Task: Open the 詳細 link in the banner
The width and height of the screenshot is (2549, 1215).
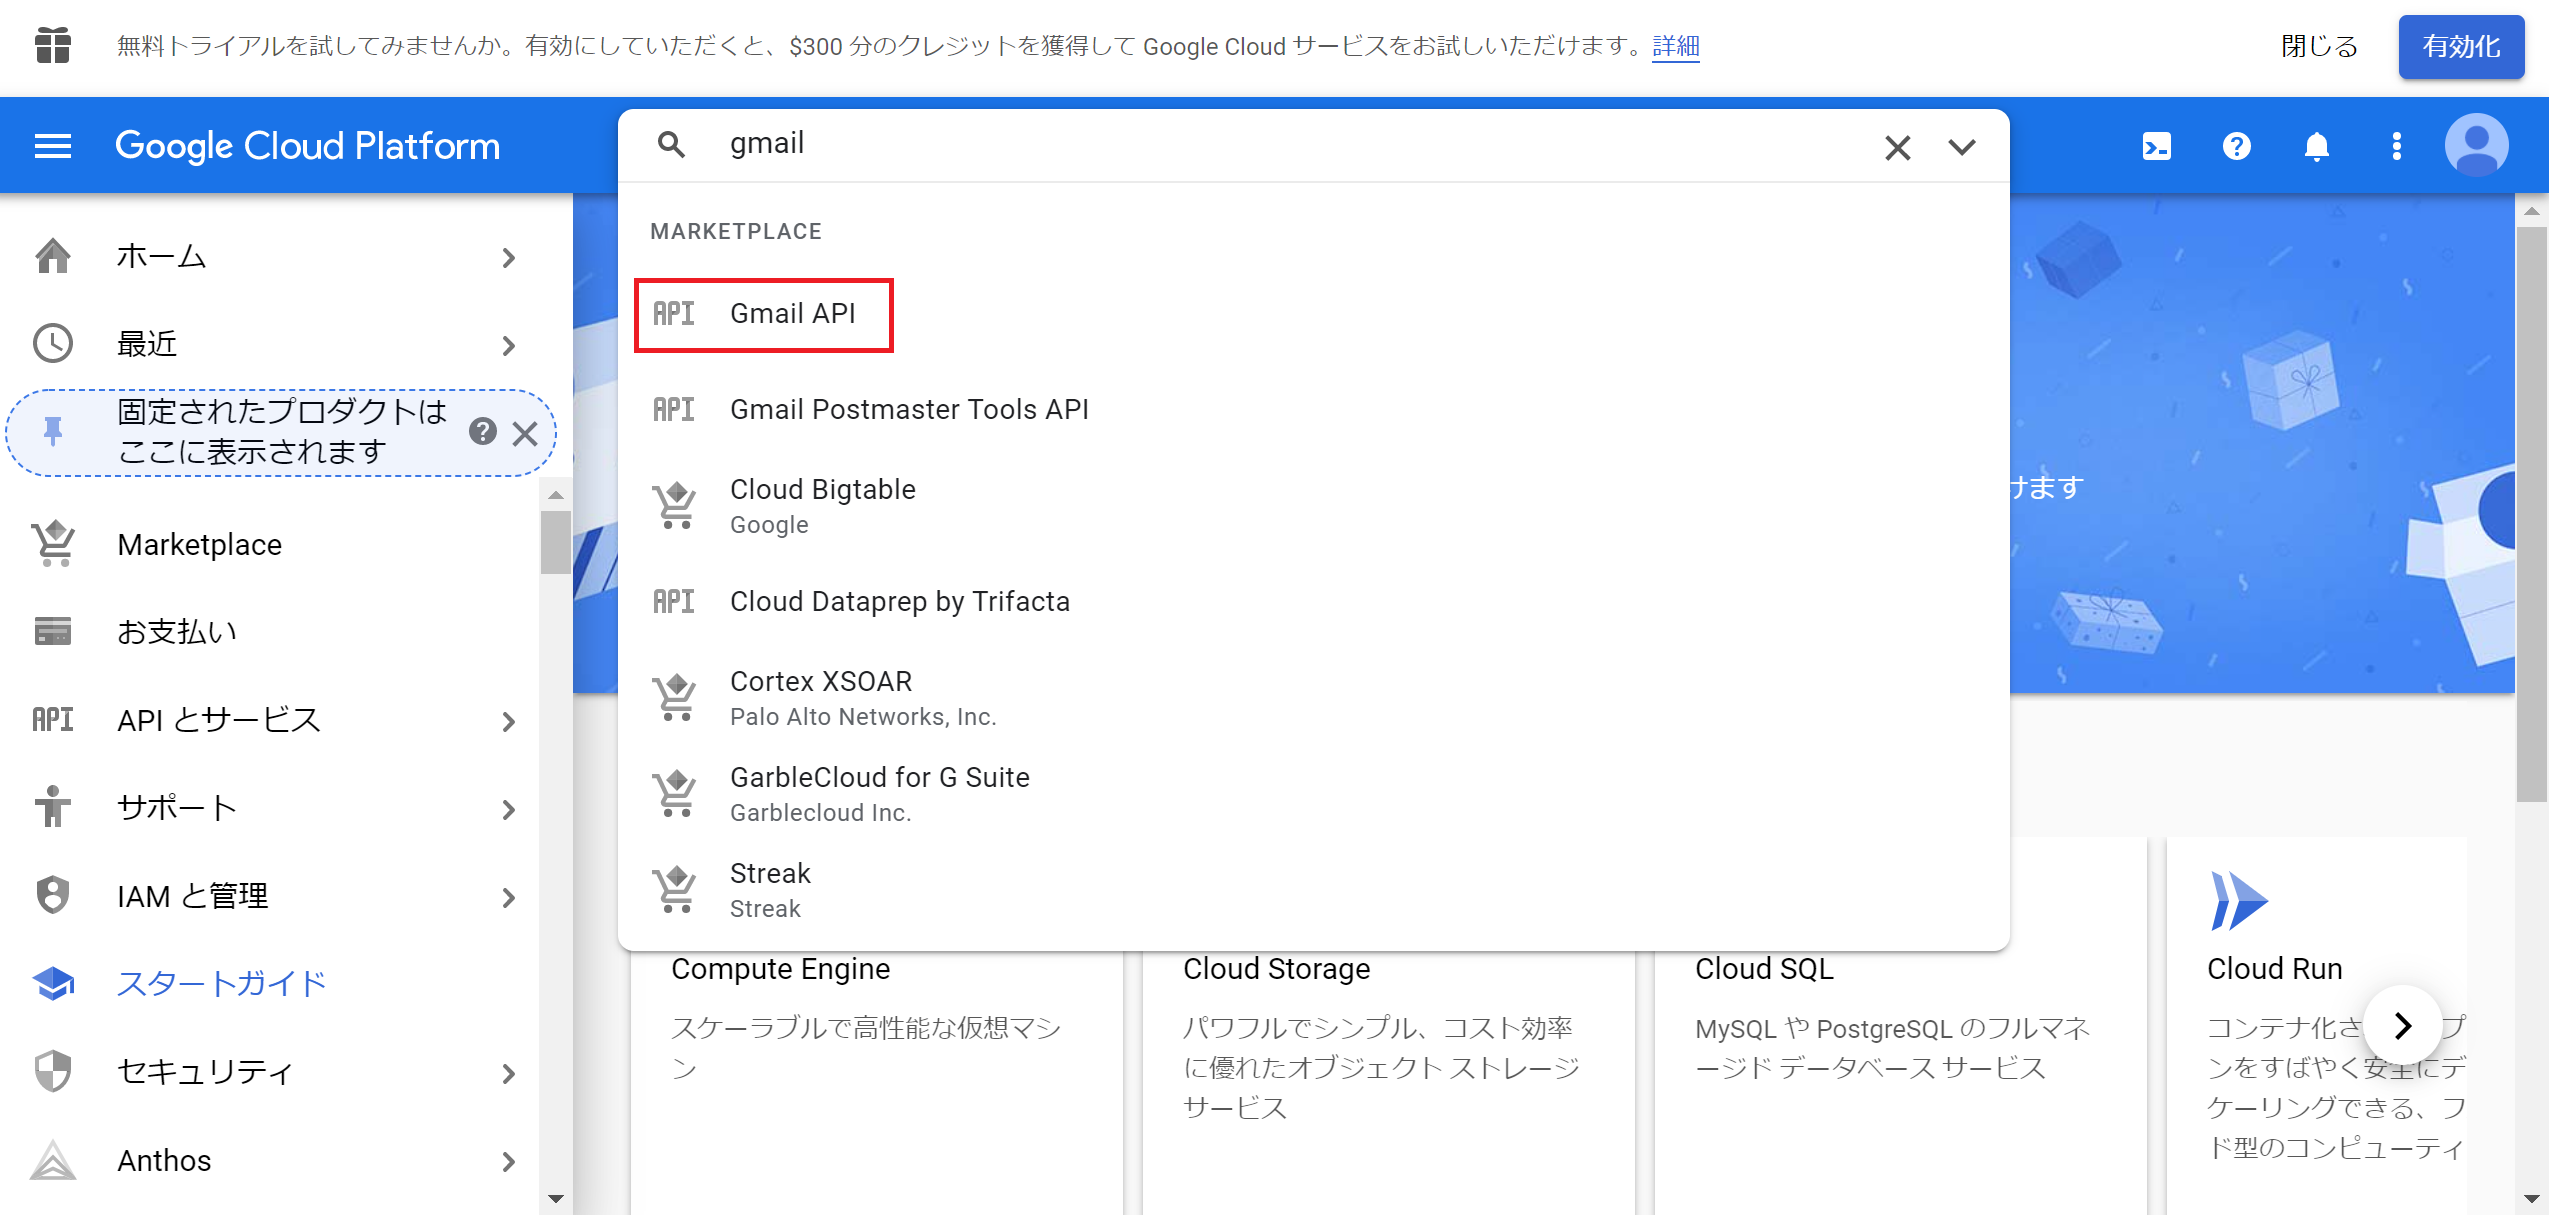Action: (1675, 46)
